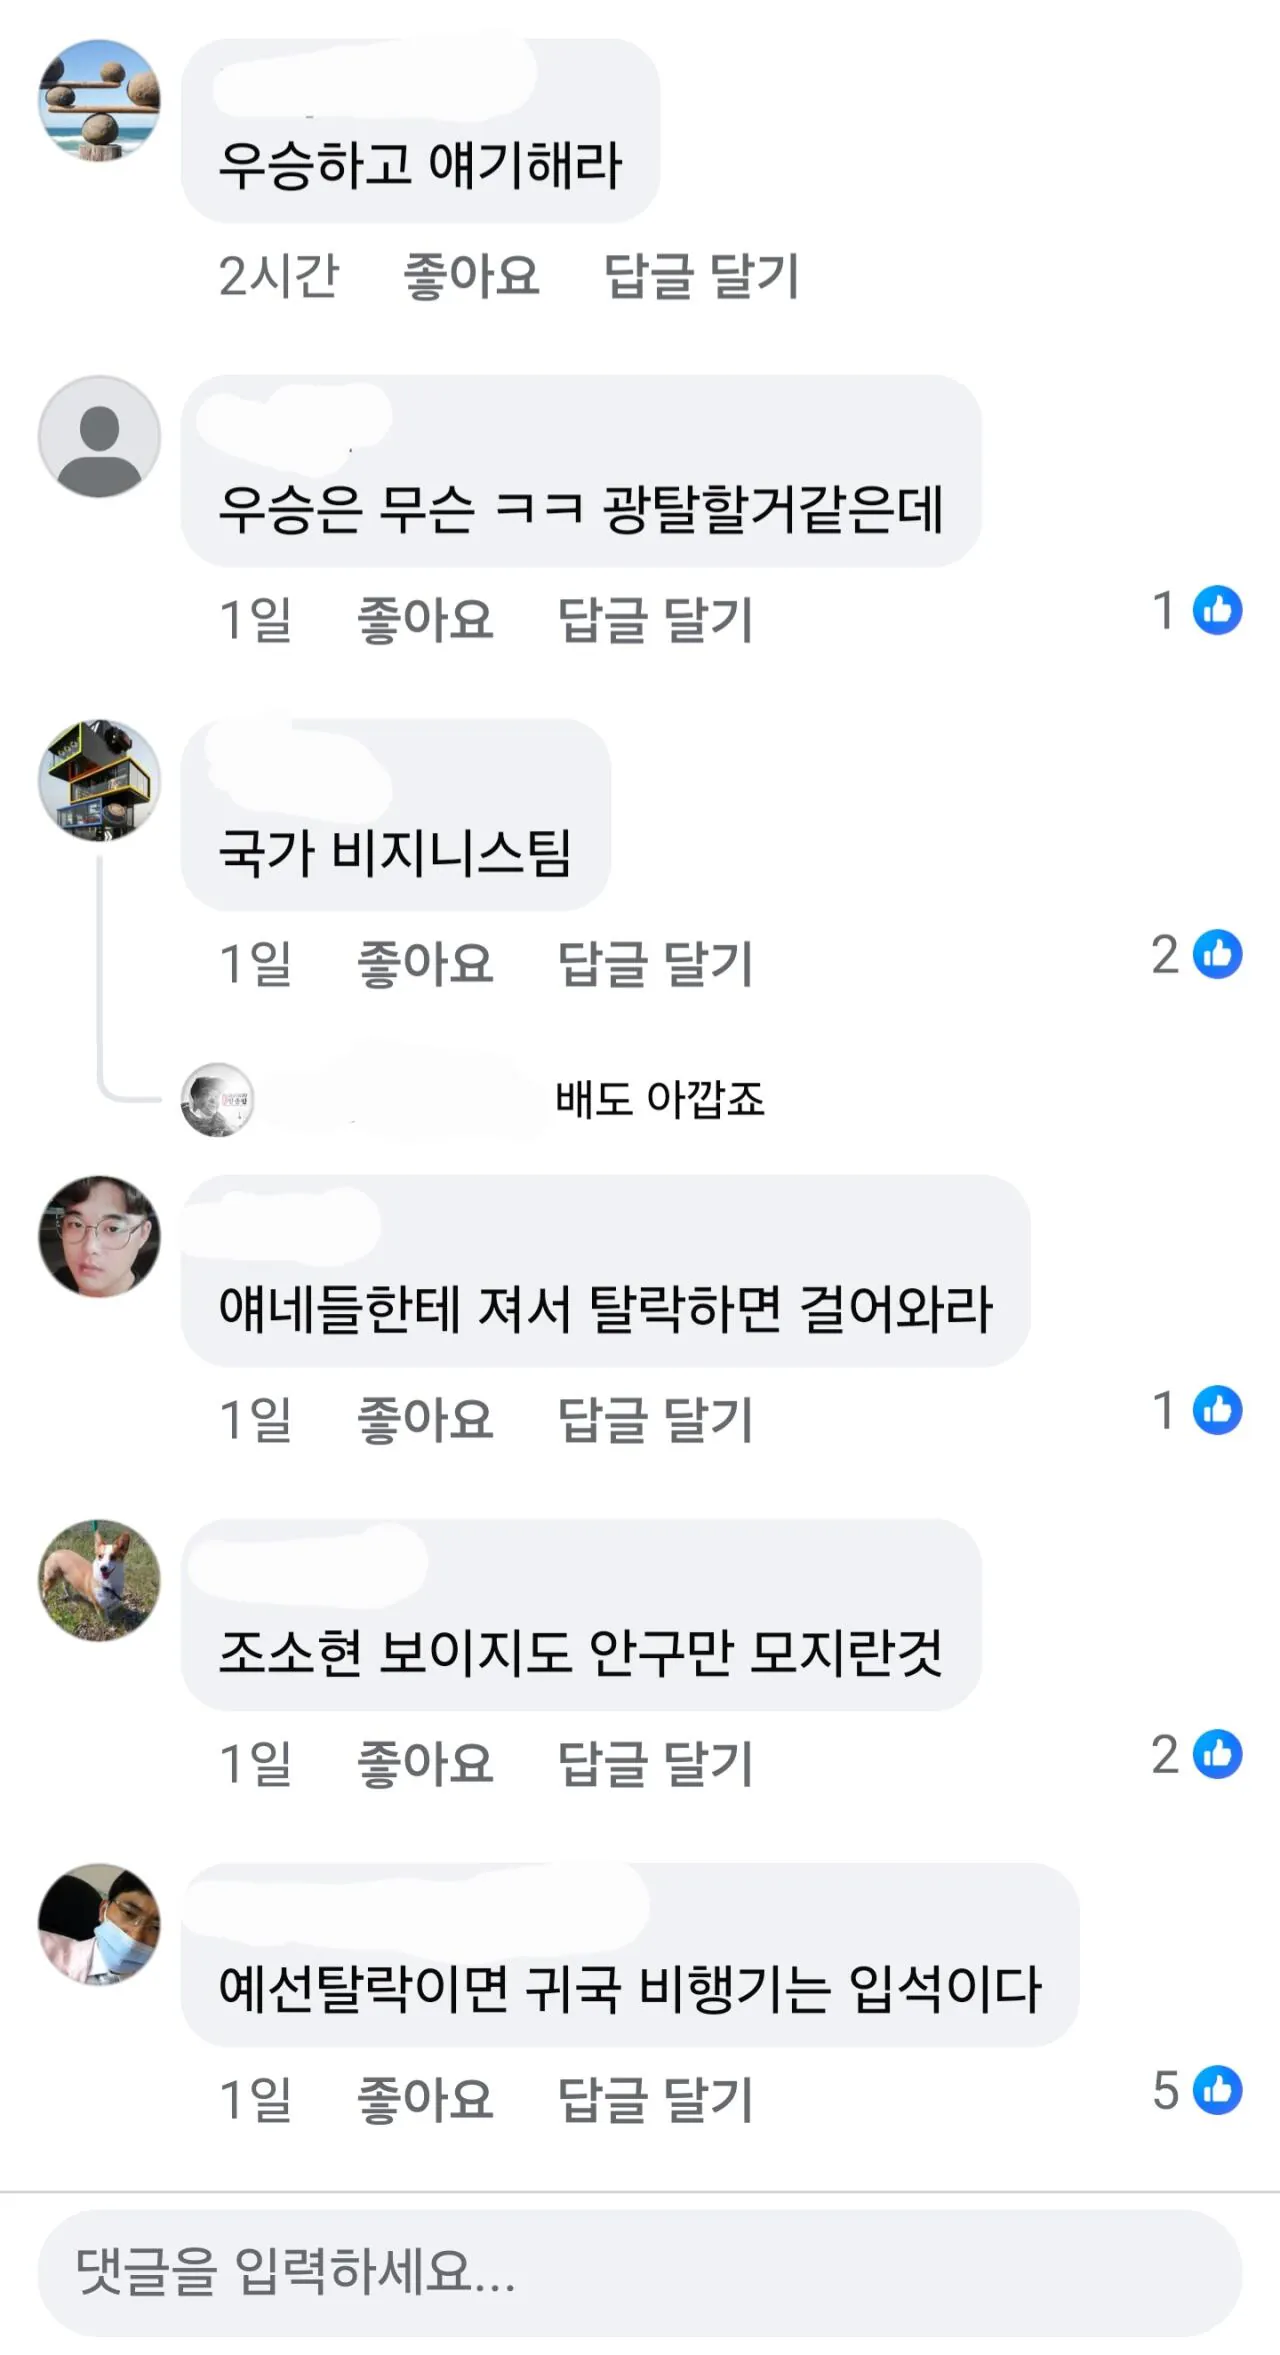Like the '우승은 무슨 ㅋㅋ' comment

(425, 620)
